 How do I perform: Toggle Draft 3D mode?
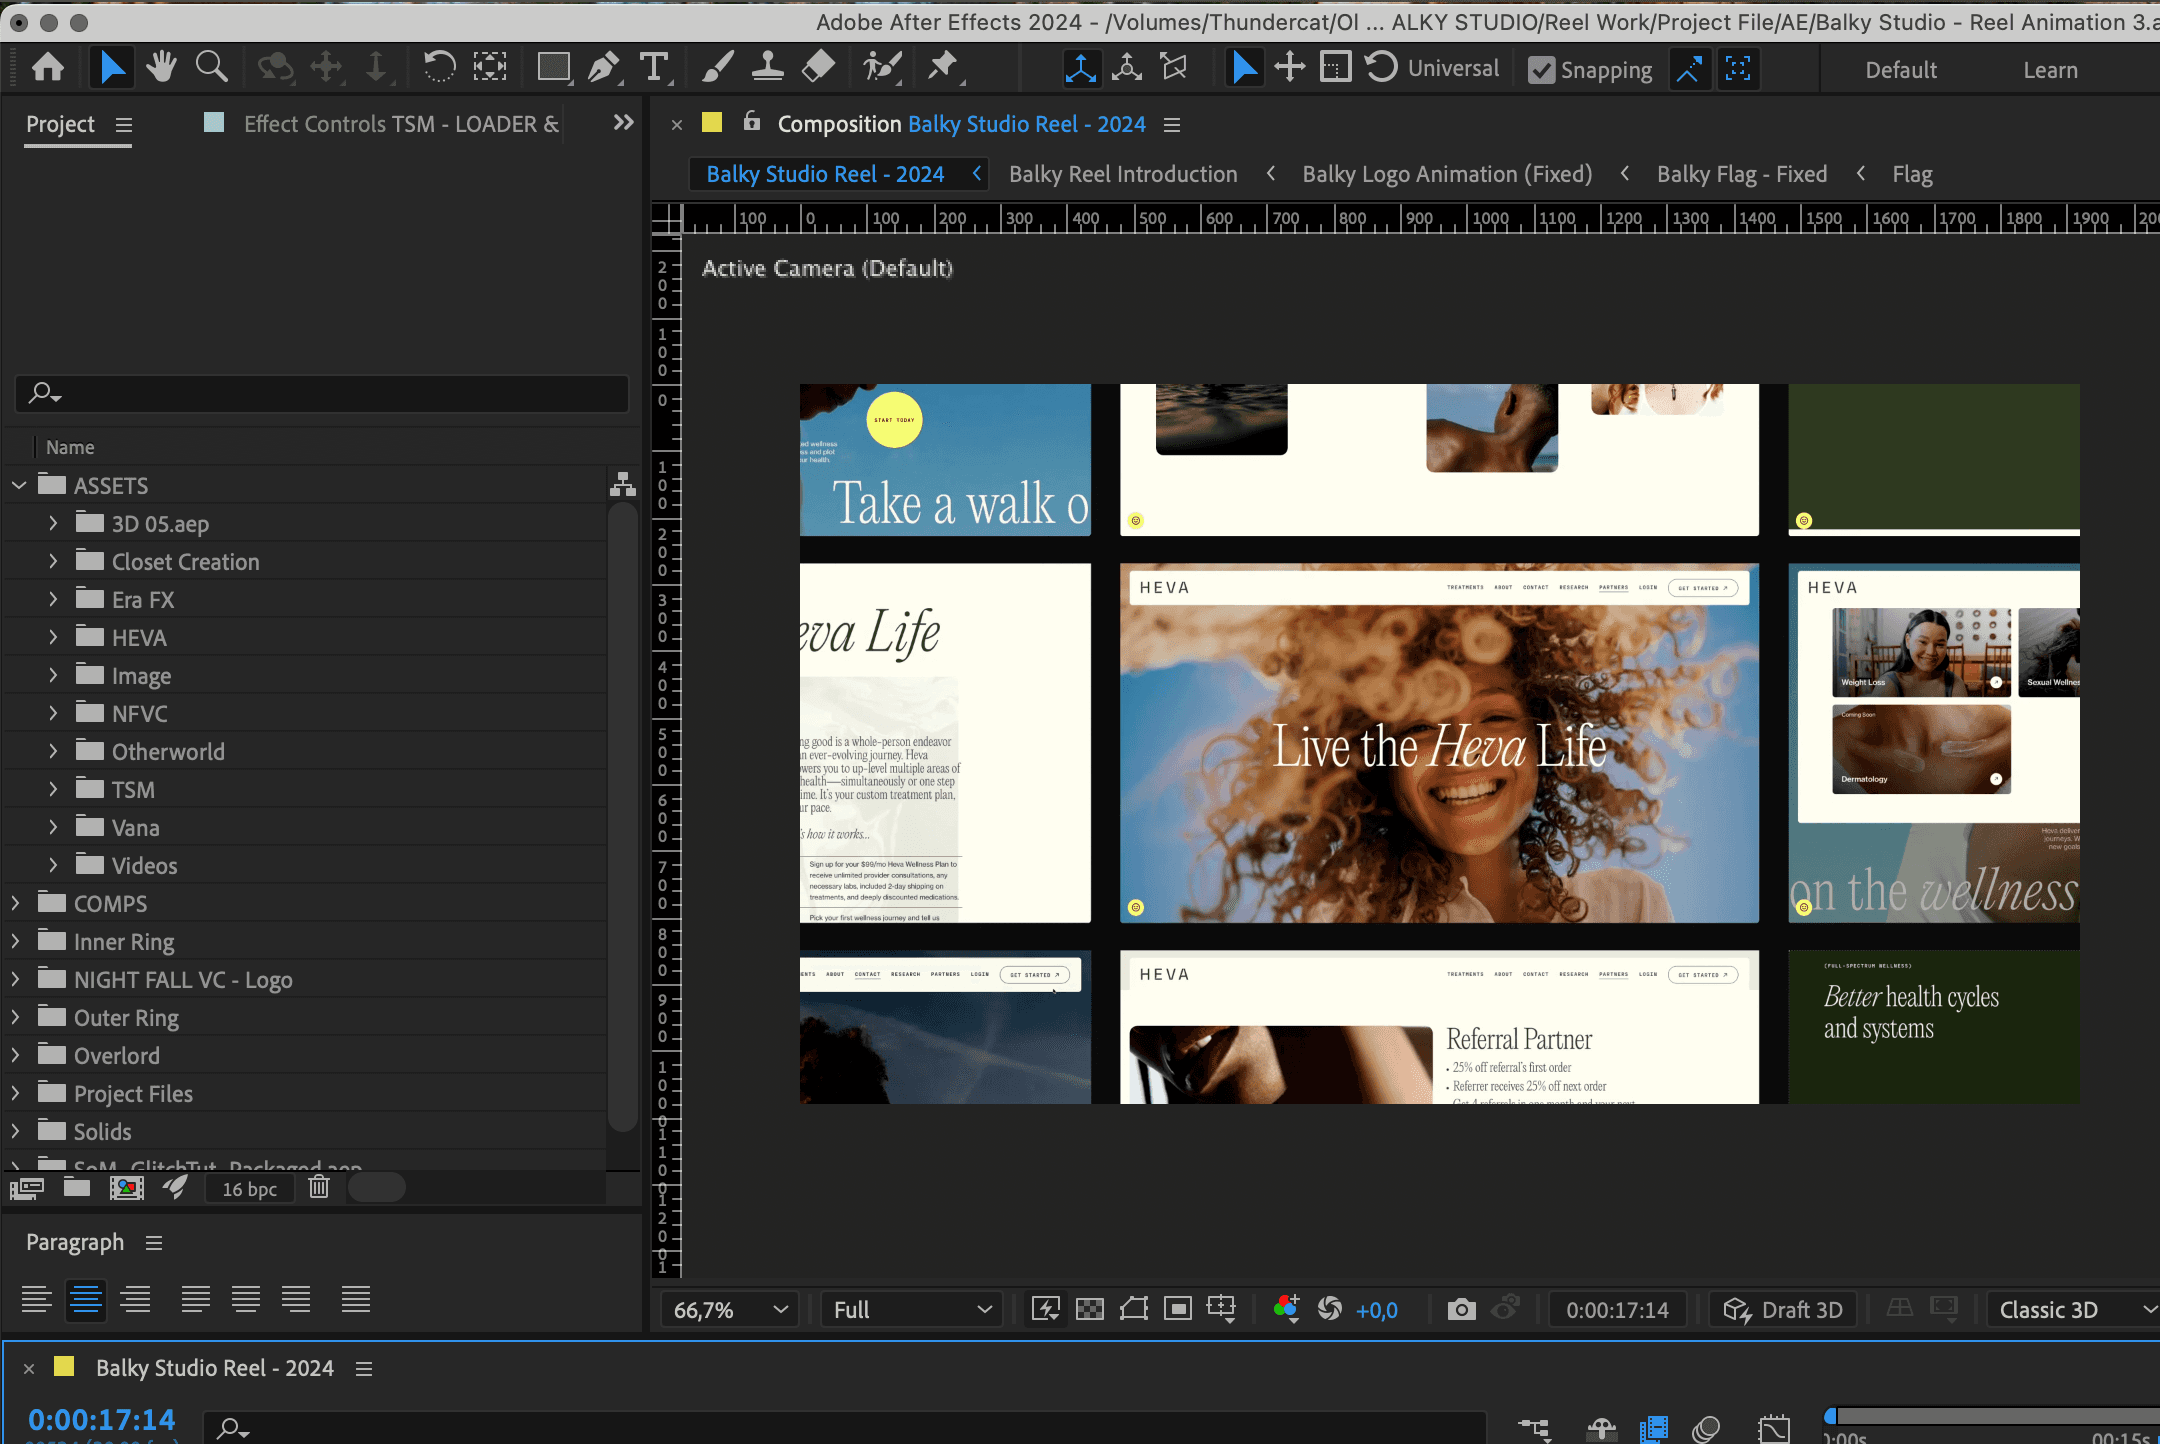click(x=1783, y=1310)
